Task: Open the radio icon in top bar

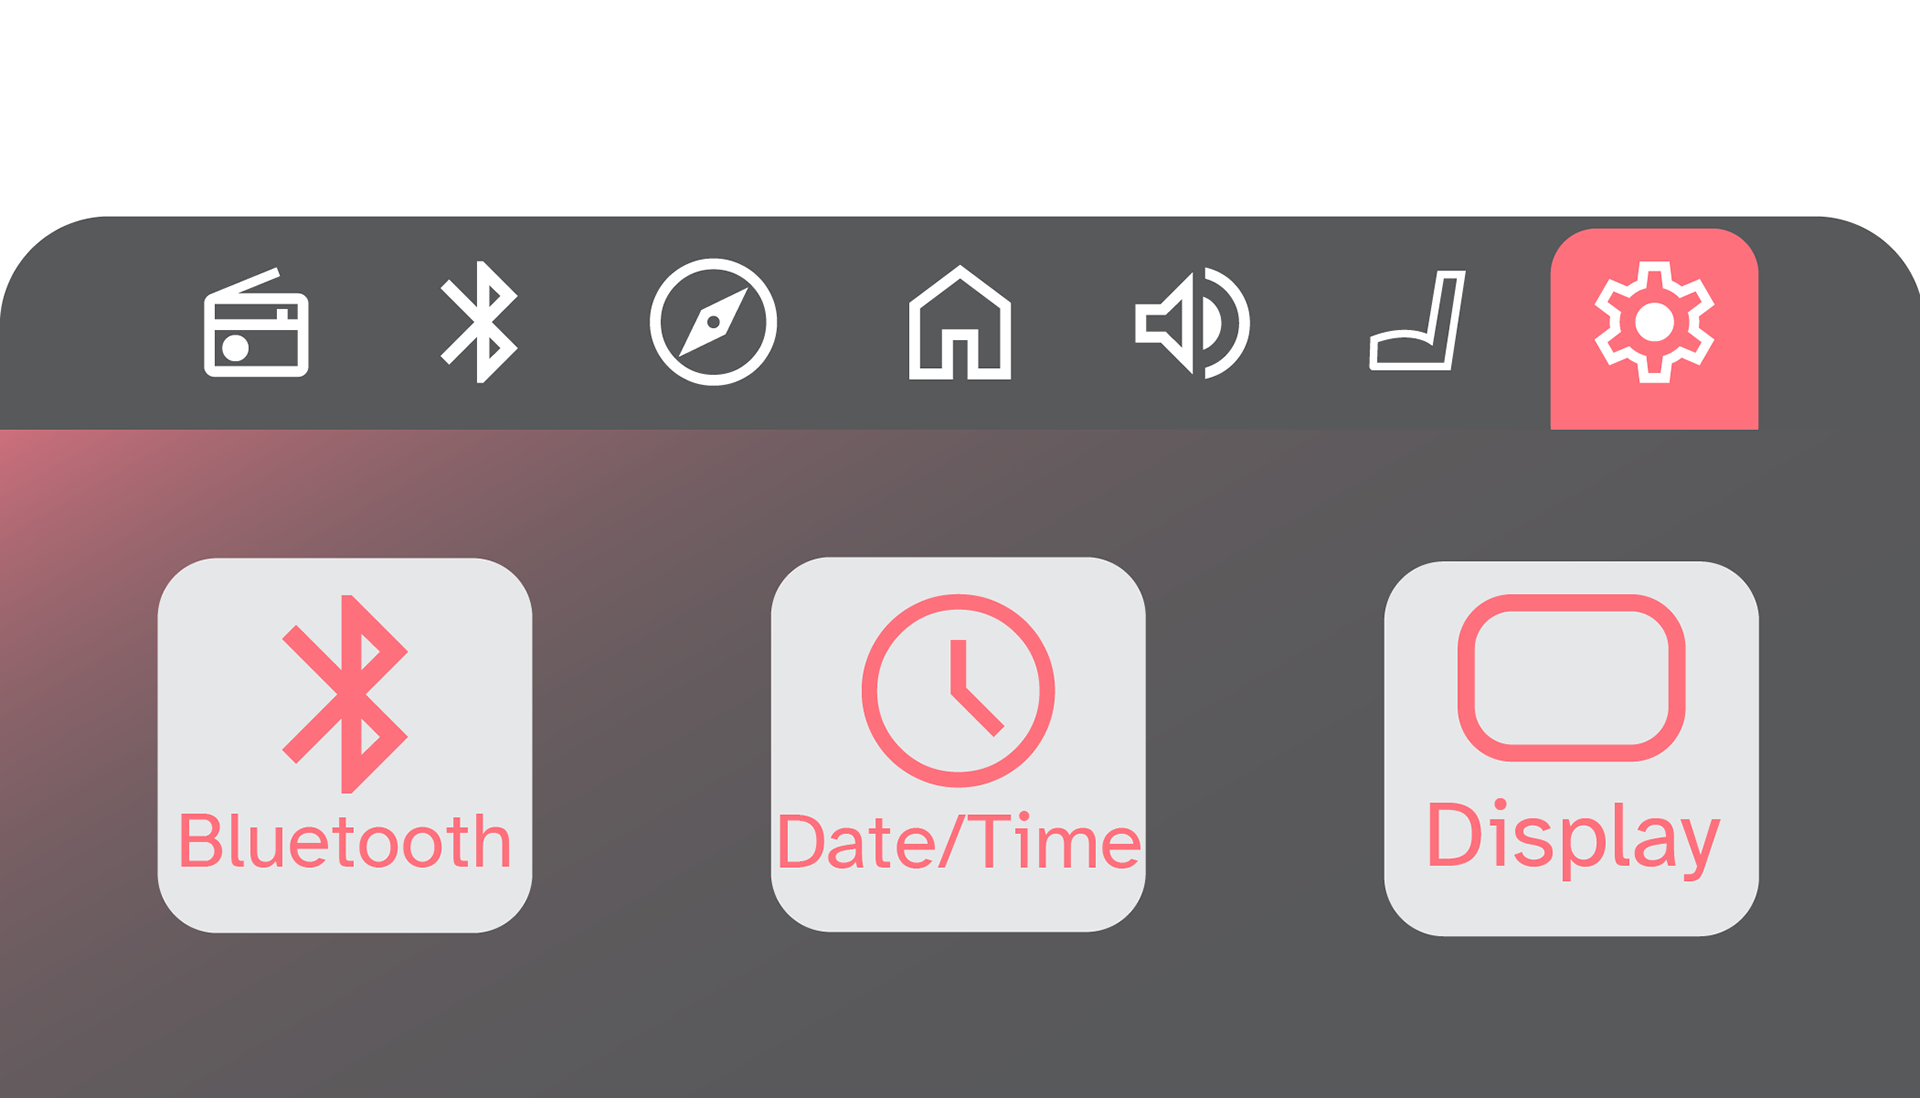Action: [256, 322]
